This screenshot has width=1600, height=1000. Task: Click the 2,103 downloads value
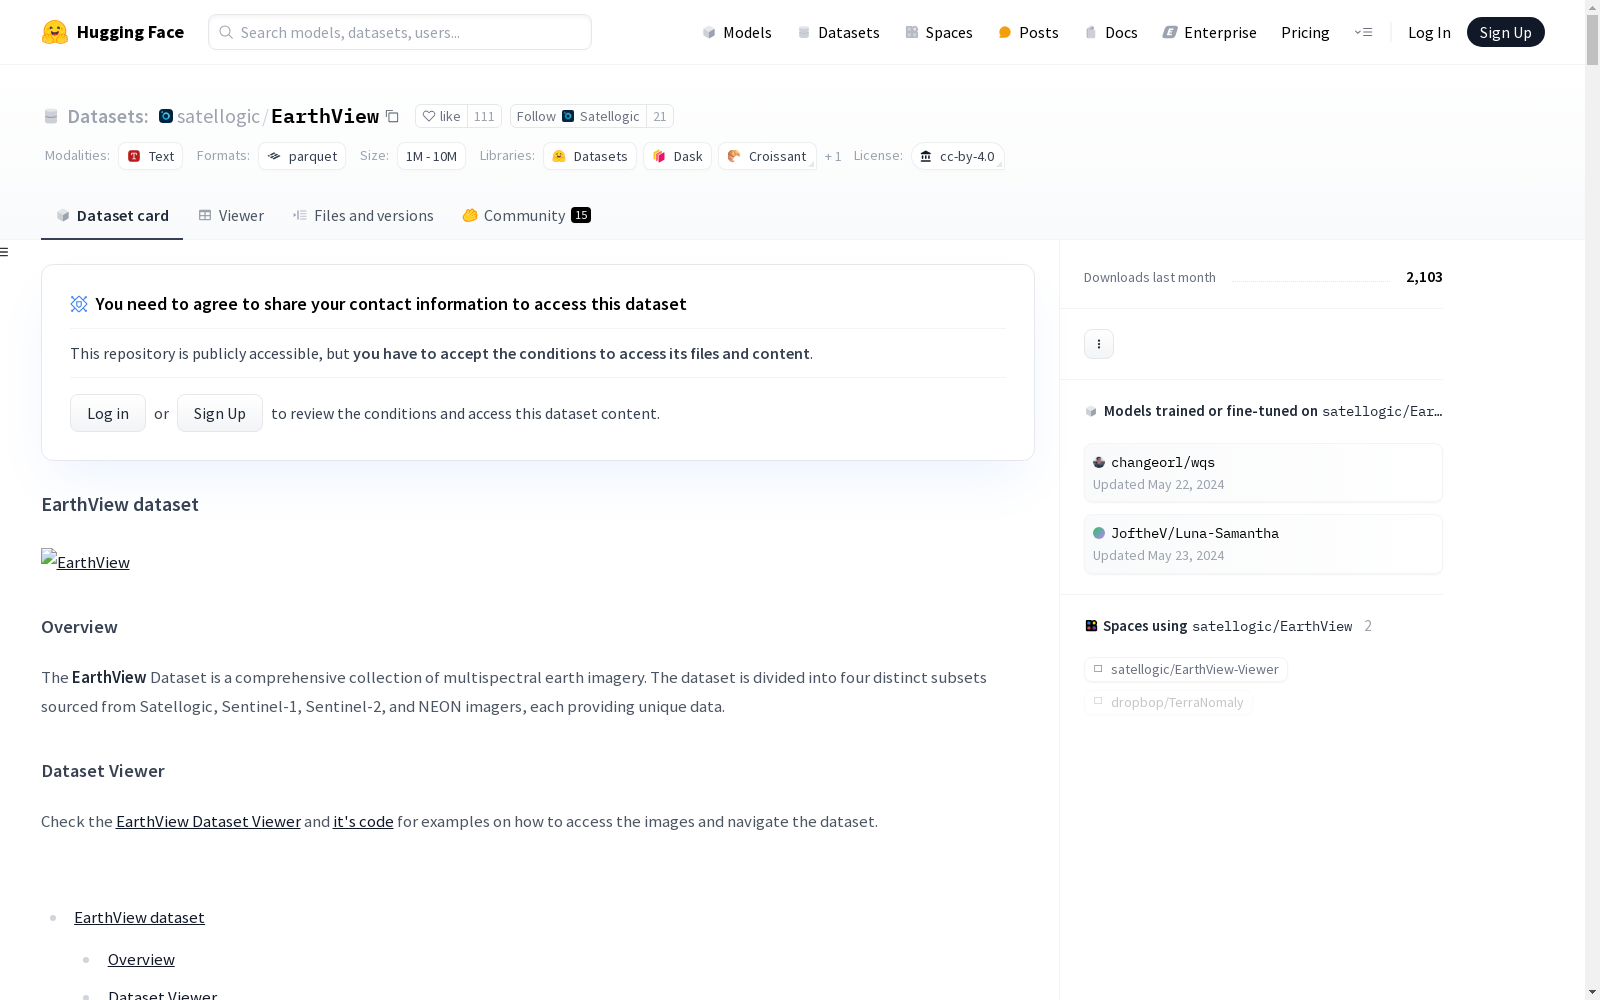pyautogui.click(x=1424, y=277)
